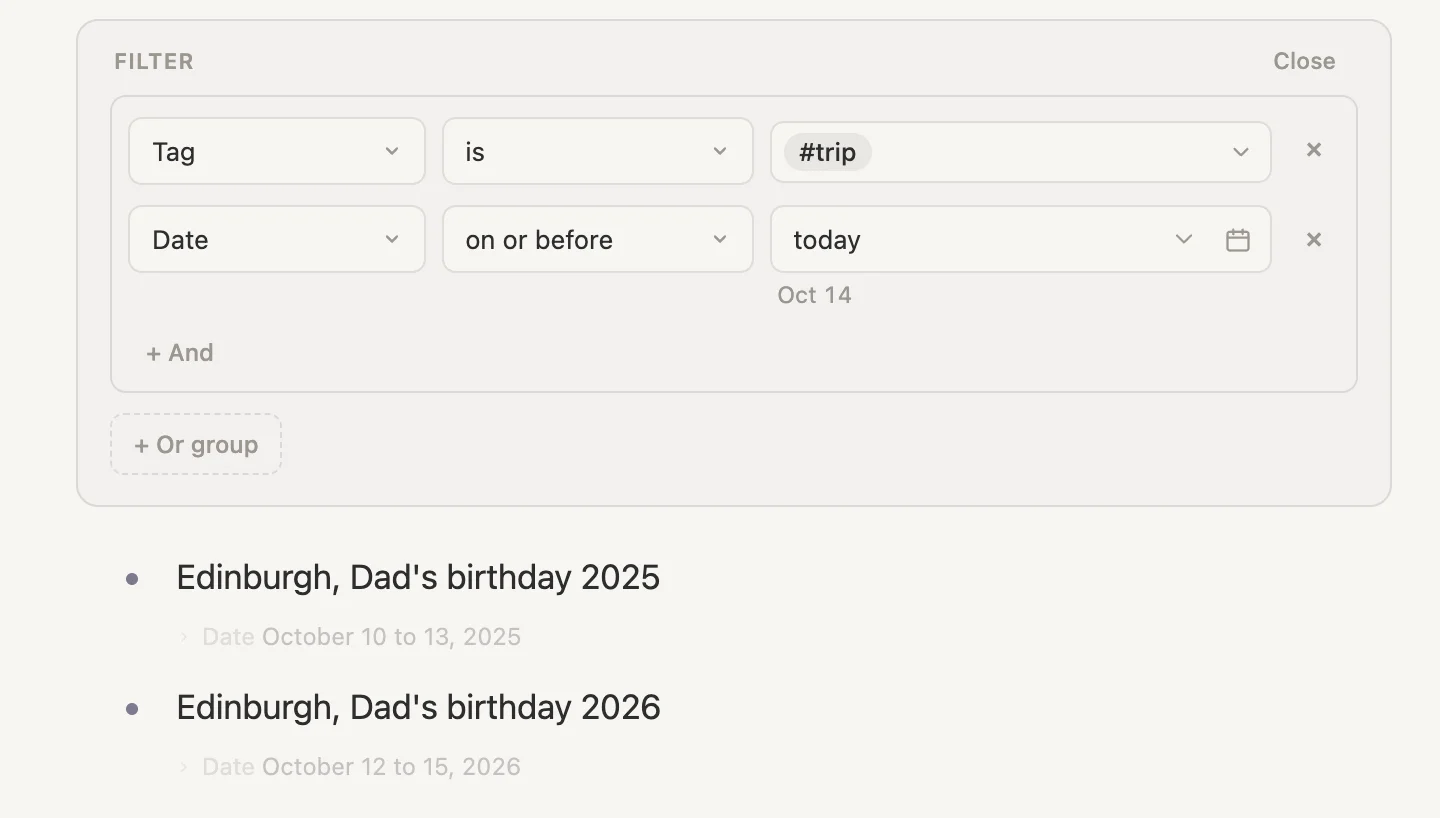Change the 'is' operator dropdown
This screenshot has width=1440, height=818.
598,151
